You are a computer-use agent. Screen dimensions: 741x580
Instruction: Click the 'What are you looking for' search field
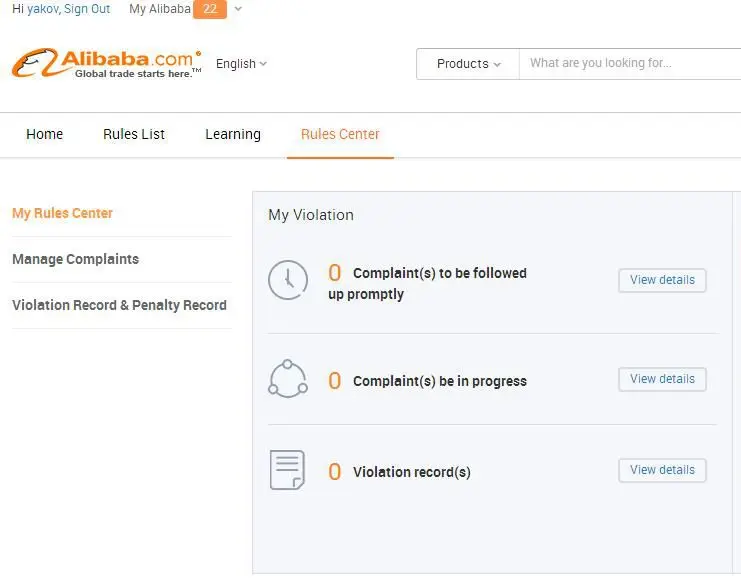point(630,64)
